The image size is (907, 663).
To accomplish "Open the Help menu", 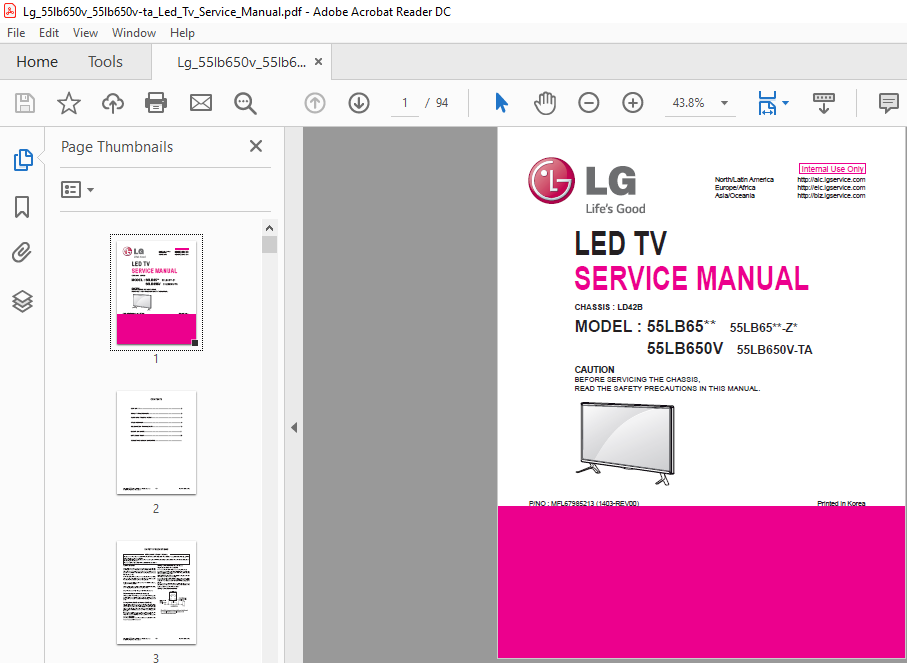I will [x=182, y=33].
